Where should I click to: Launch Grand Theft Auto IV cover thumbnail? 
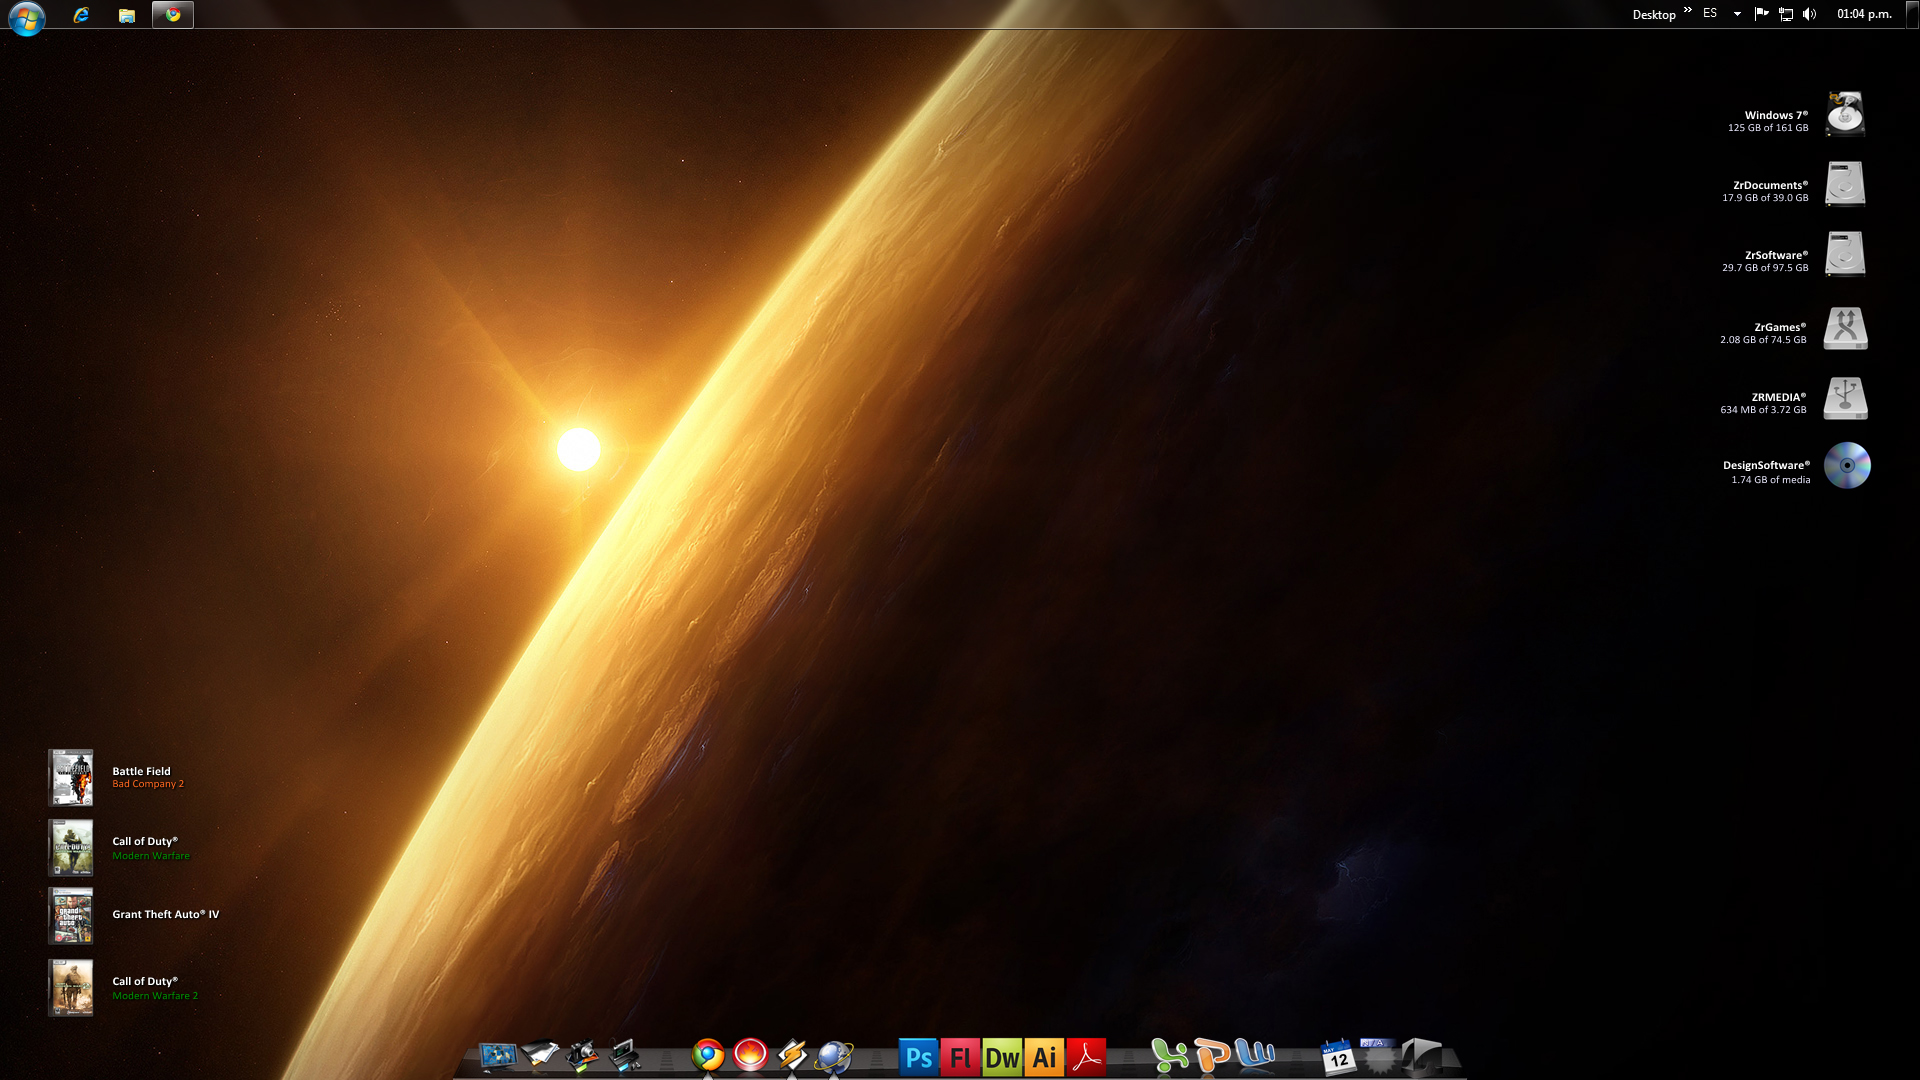click(x=71, y=916)
